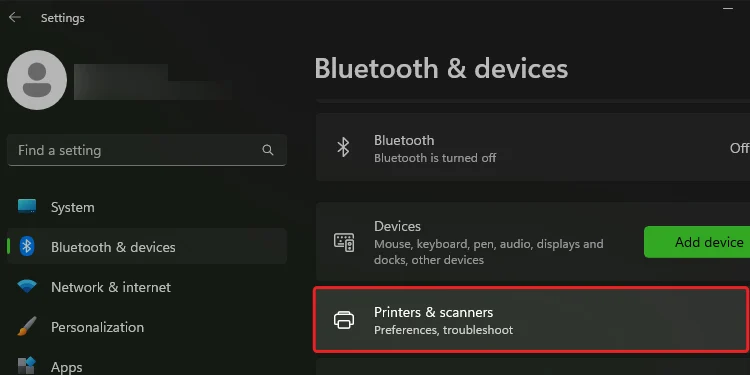Click the System monitor icon
The image size is (750, 375).
27,207
